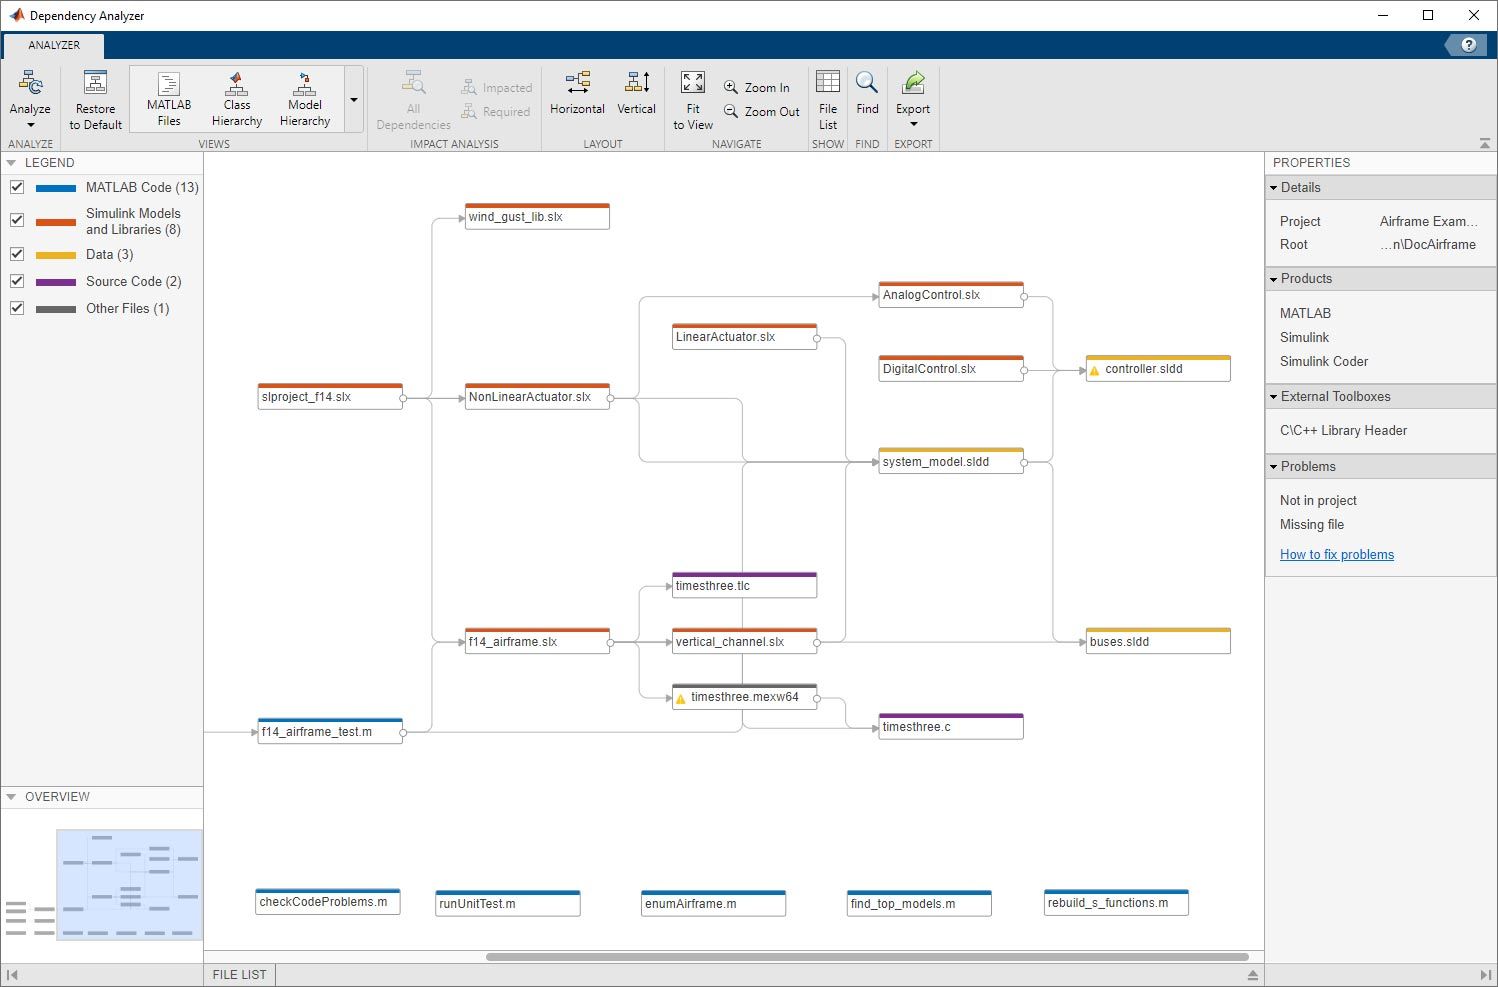Click the Analyze icon in the toolstrip

pyautogui.click(x=30, y=85)
